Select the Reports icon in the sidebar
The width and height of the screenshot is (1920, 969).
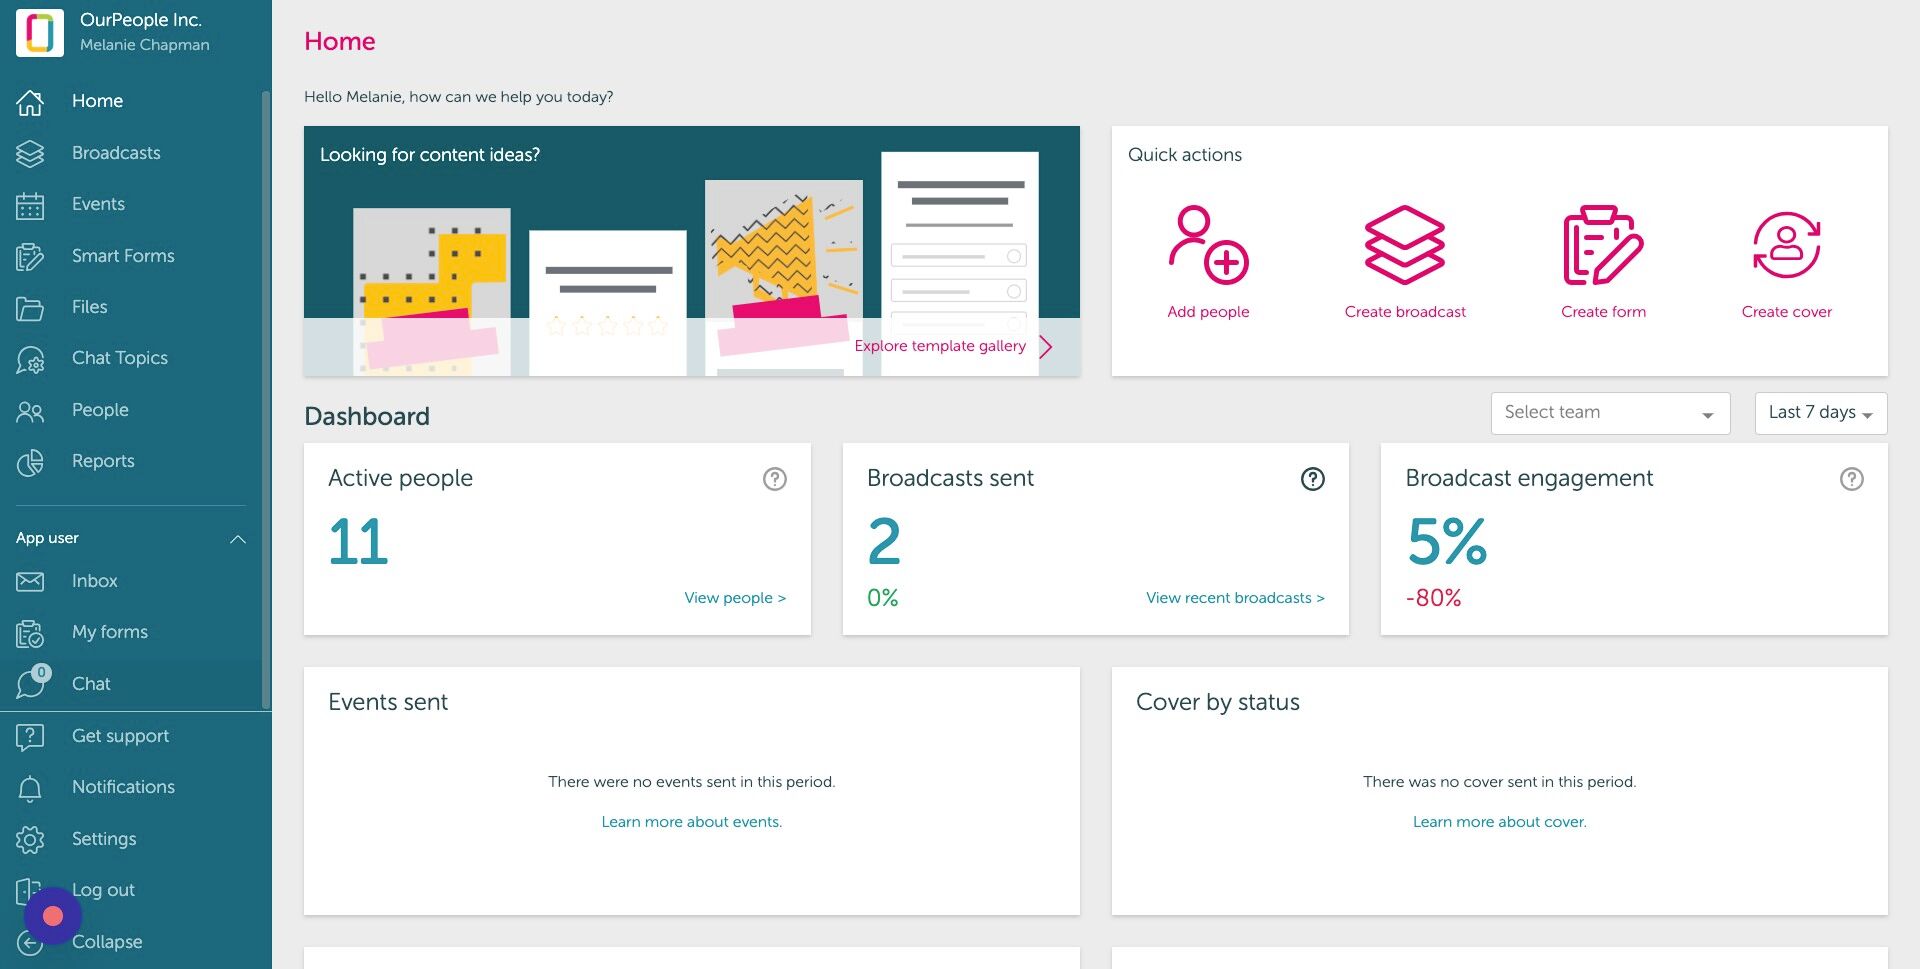[x=30, y=460]
